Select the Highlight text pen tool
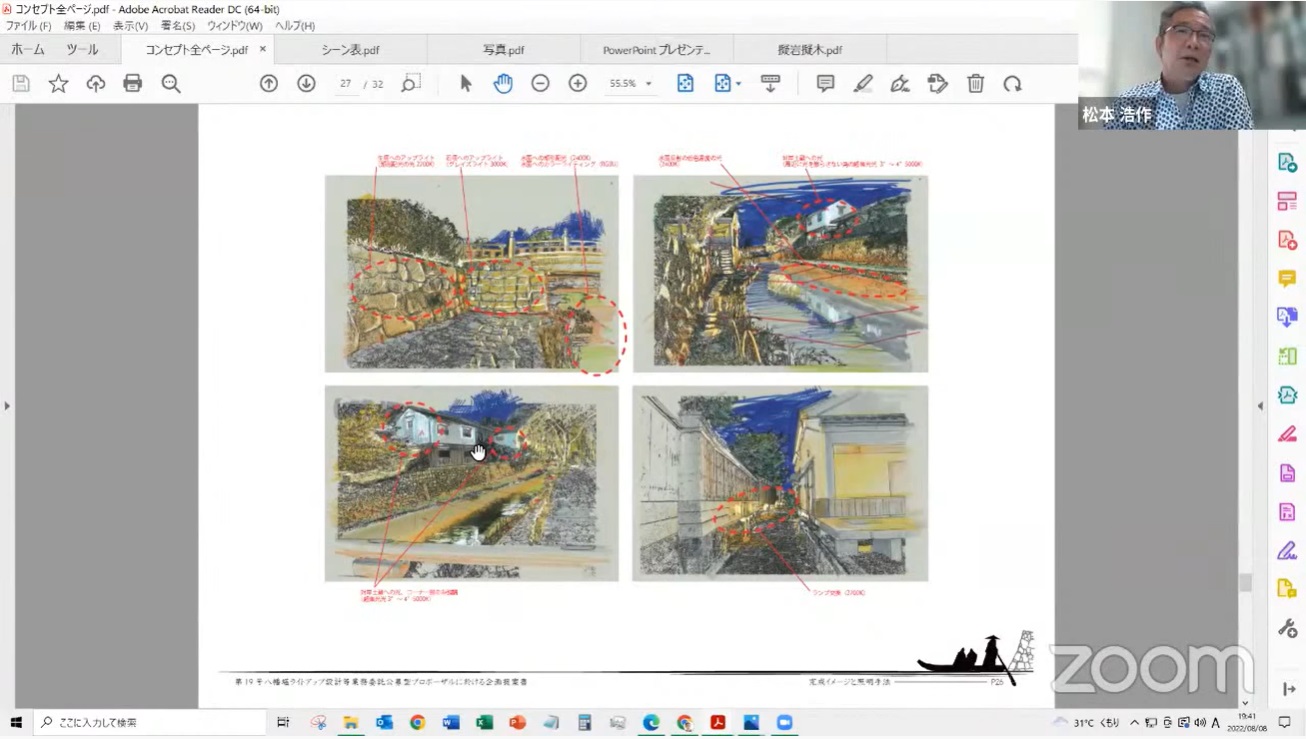The width and height of the screenshot is (1306, 739). (863, 84)
